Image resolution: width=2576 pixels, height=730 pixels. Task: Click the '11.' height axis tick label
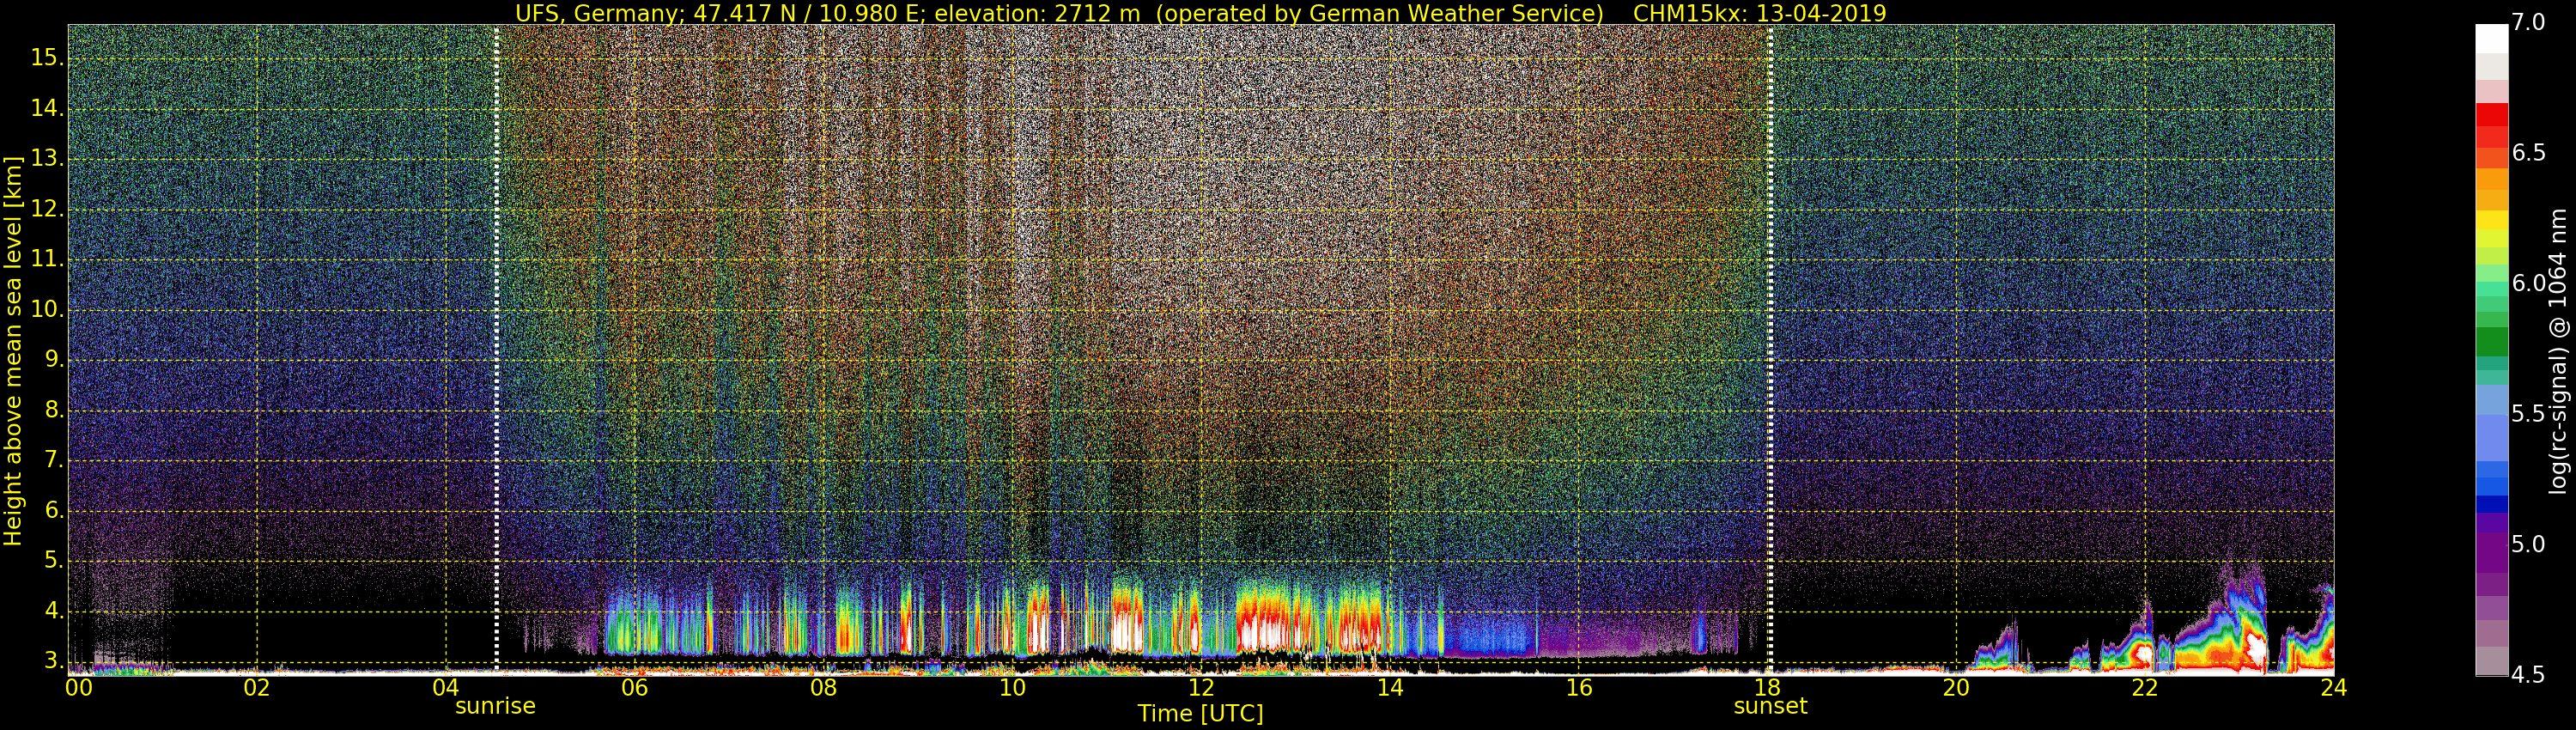click(46, 260)
